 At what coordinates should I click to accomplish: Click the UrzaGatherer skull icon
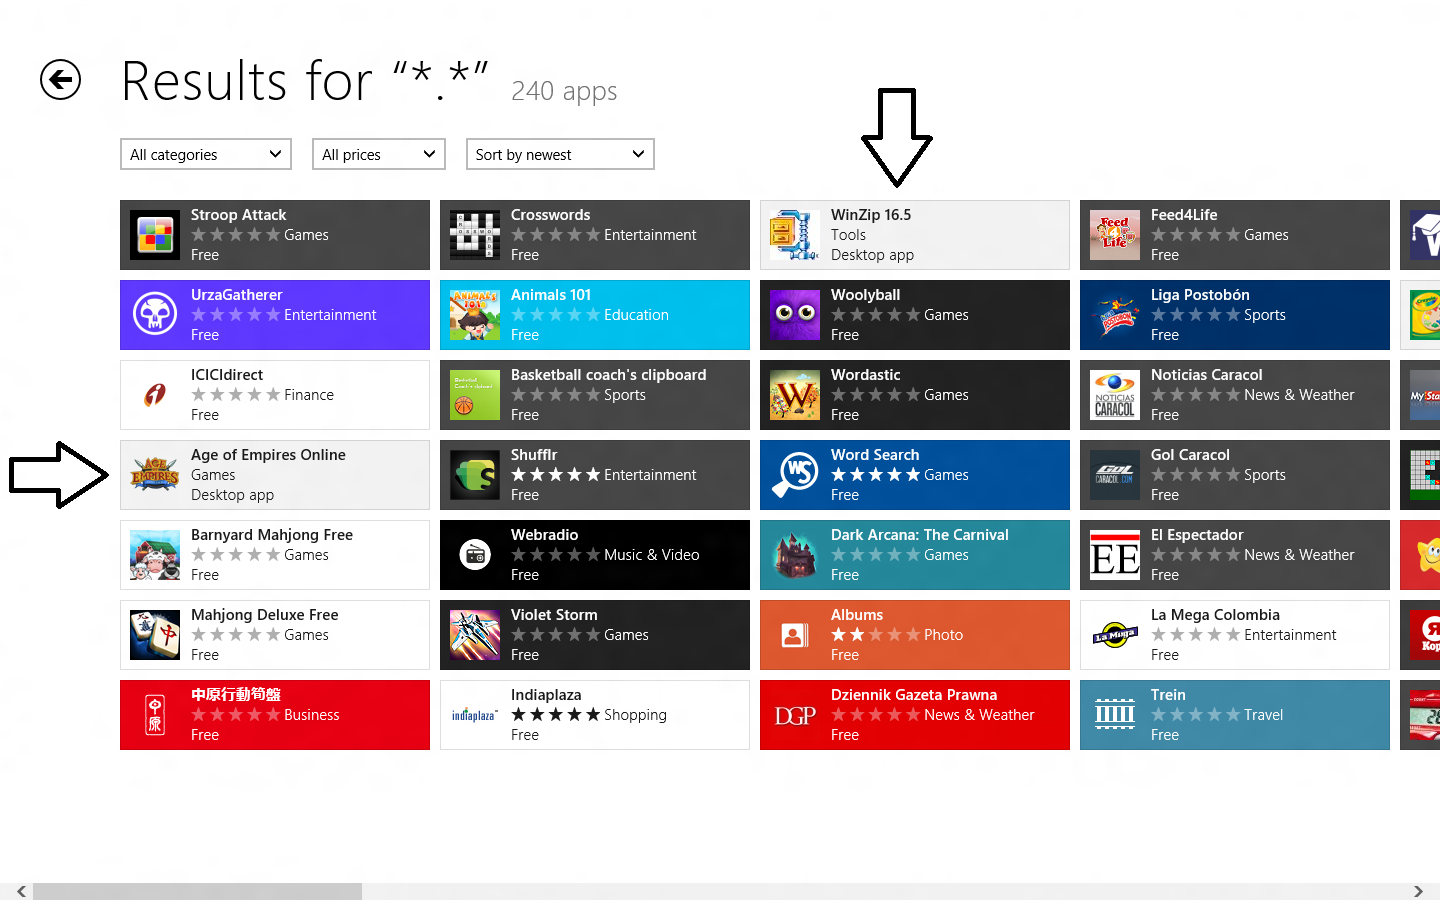(x=155, y=314)
